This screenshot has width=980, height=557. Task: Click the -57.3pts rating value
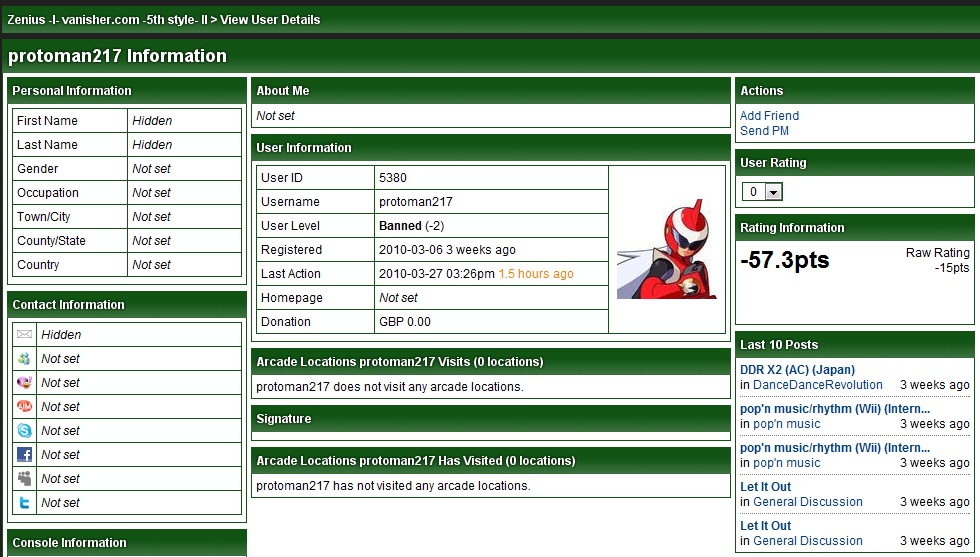[x=784, y=259]
